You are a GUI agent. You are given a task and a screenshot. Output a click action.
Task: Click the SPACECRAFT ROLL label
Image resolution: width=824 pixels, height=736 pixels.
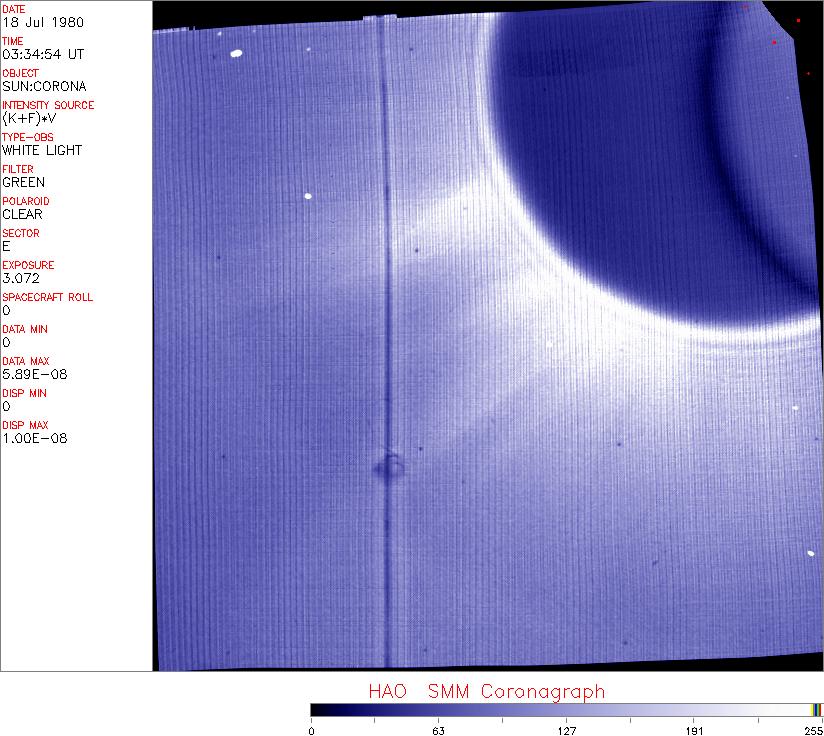point(48,297)
